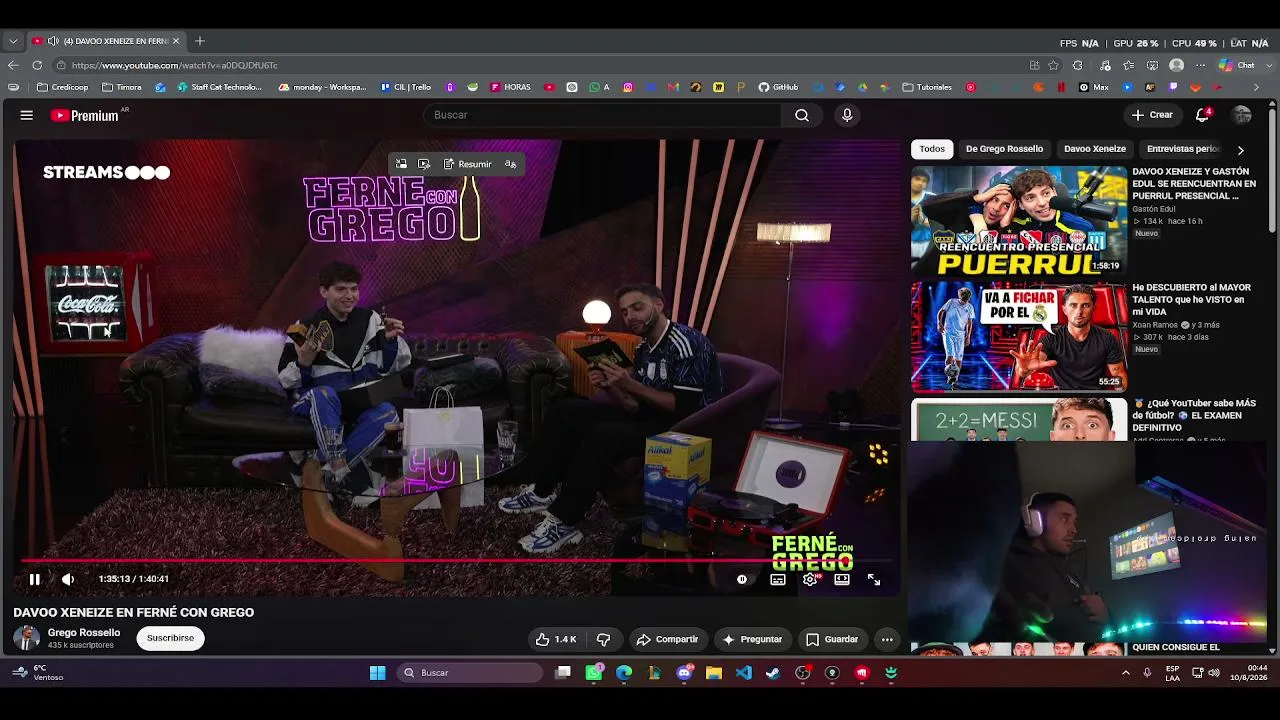Screen dimensions: 1280x720
Task: Go back in browser history
Action: tap(13, 65)
